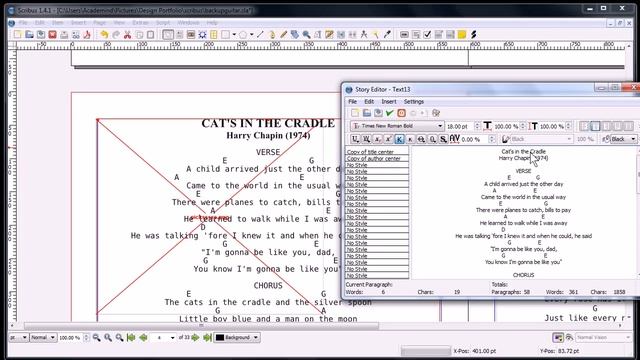This screenshot has width=640, height=360.
Task: Select the Insert Render Frame tool
Action: point(202,35)
